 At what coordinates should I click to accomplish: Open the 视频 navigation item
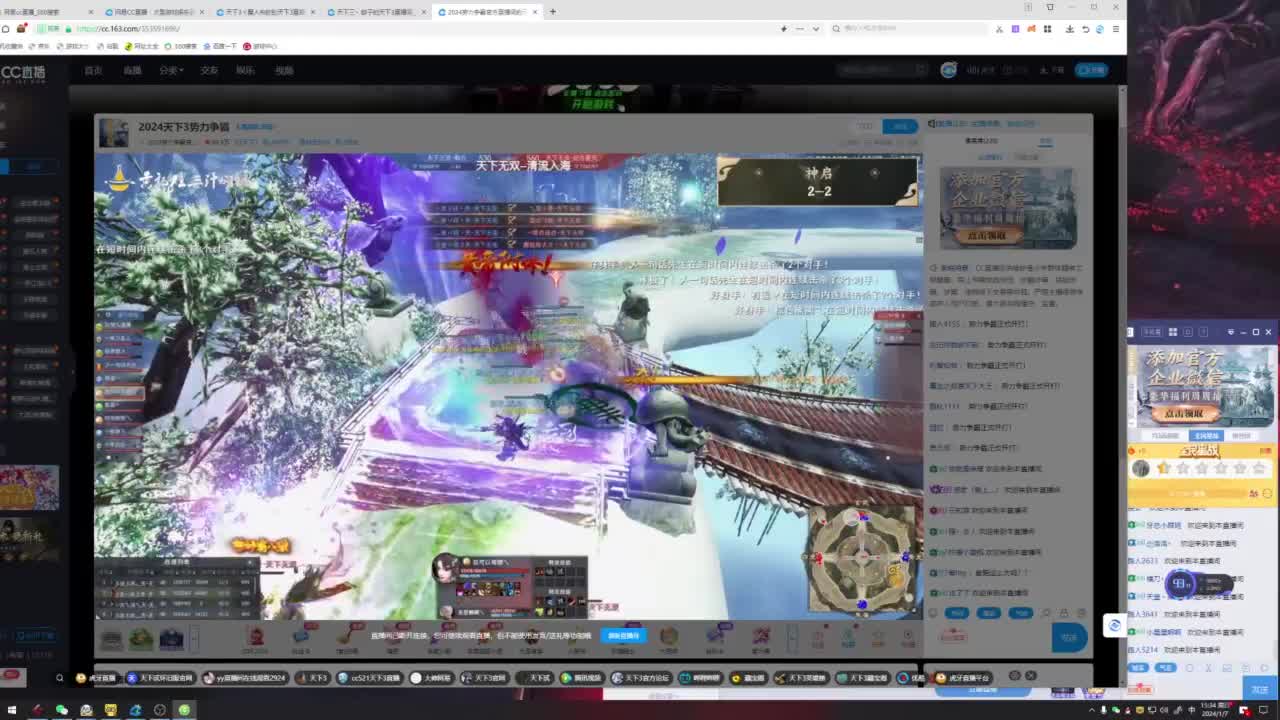coord(284,71)
